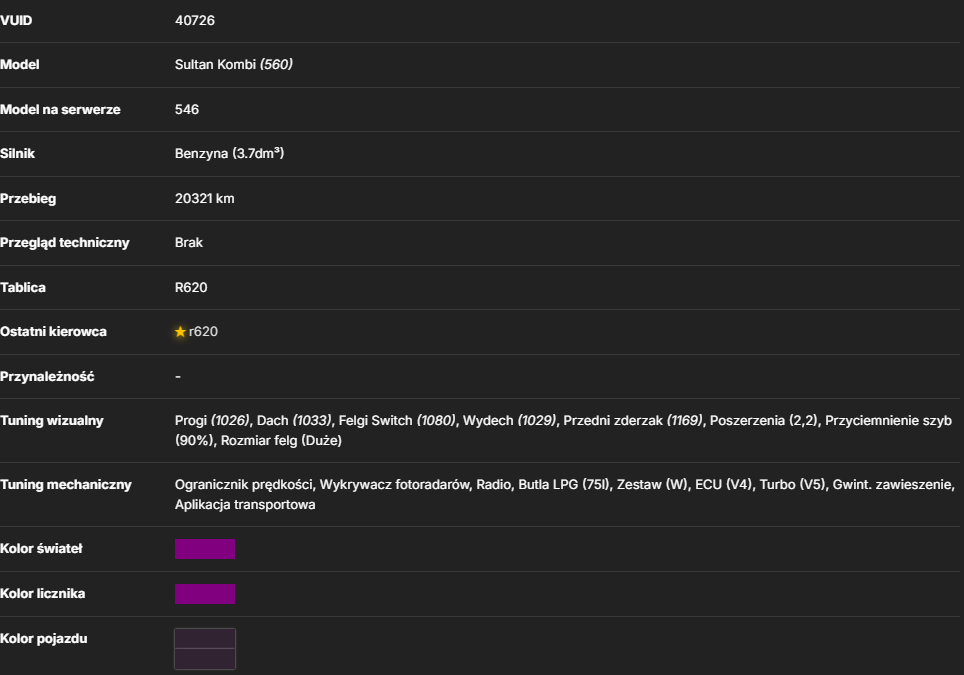Click the Benzyna (3.7dm³) engine value
964x675 pixels.
(x=229, y=154)
